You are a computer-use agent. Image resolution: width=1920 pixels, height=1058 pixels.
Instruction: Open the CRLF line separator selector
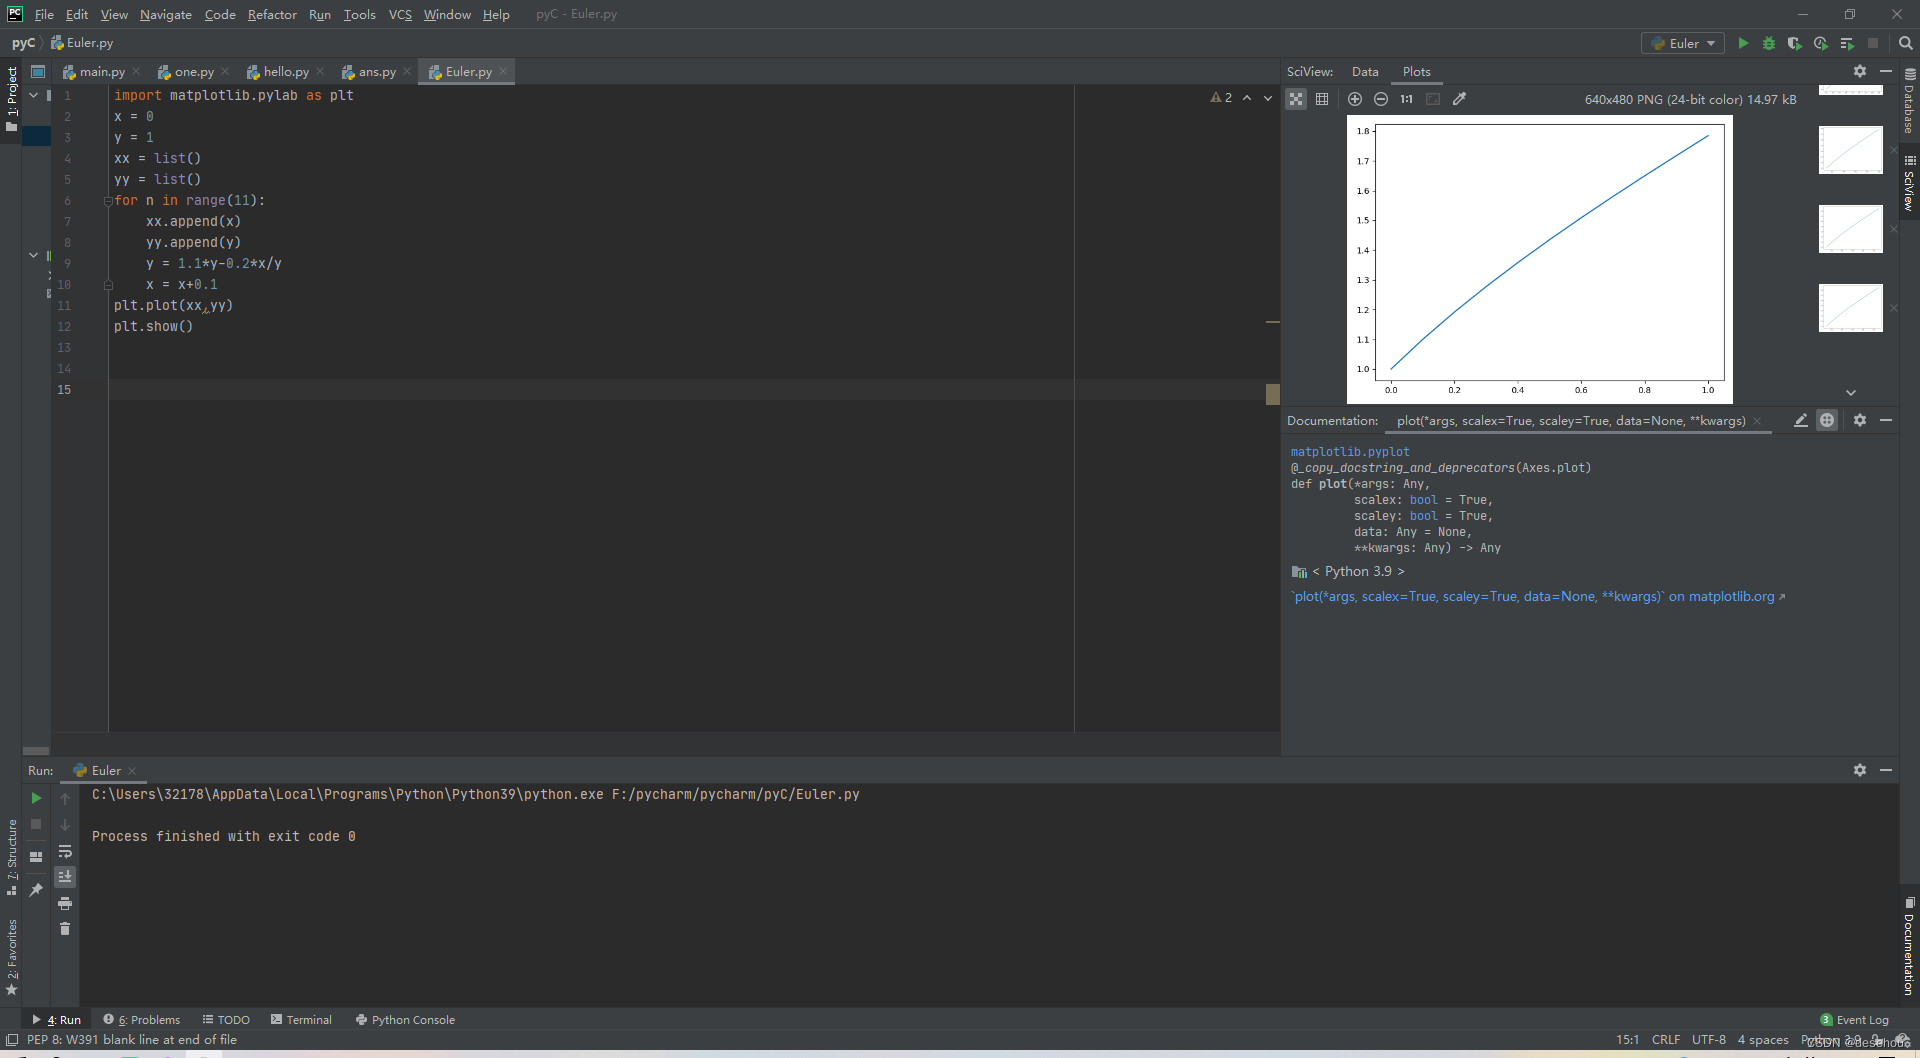pyautogui.click(x=1665, y=1040)
